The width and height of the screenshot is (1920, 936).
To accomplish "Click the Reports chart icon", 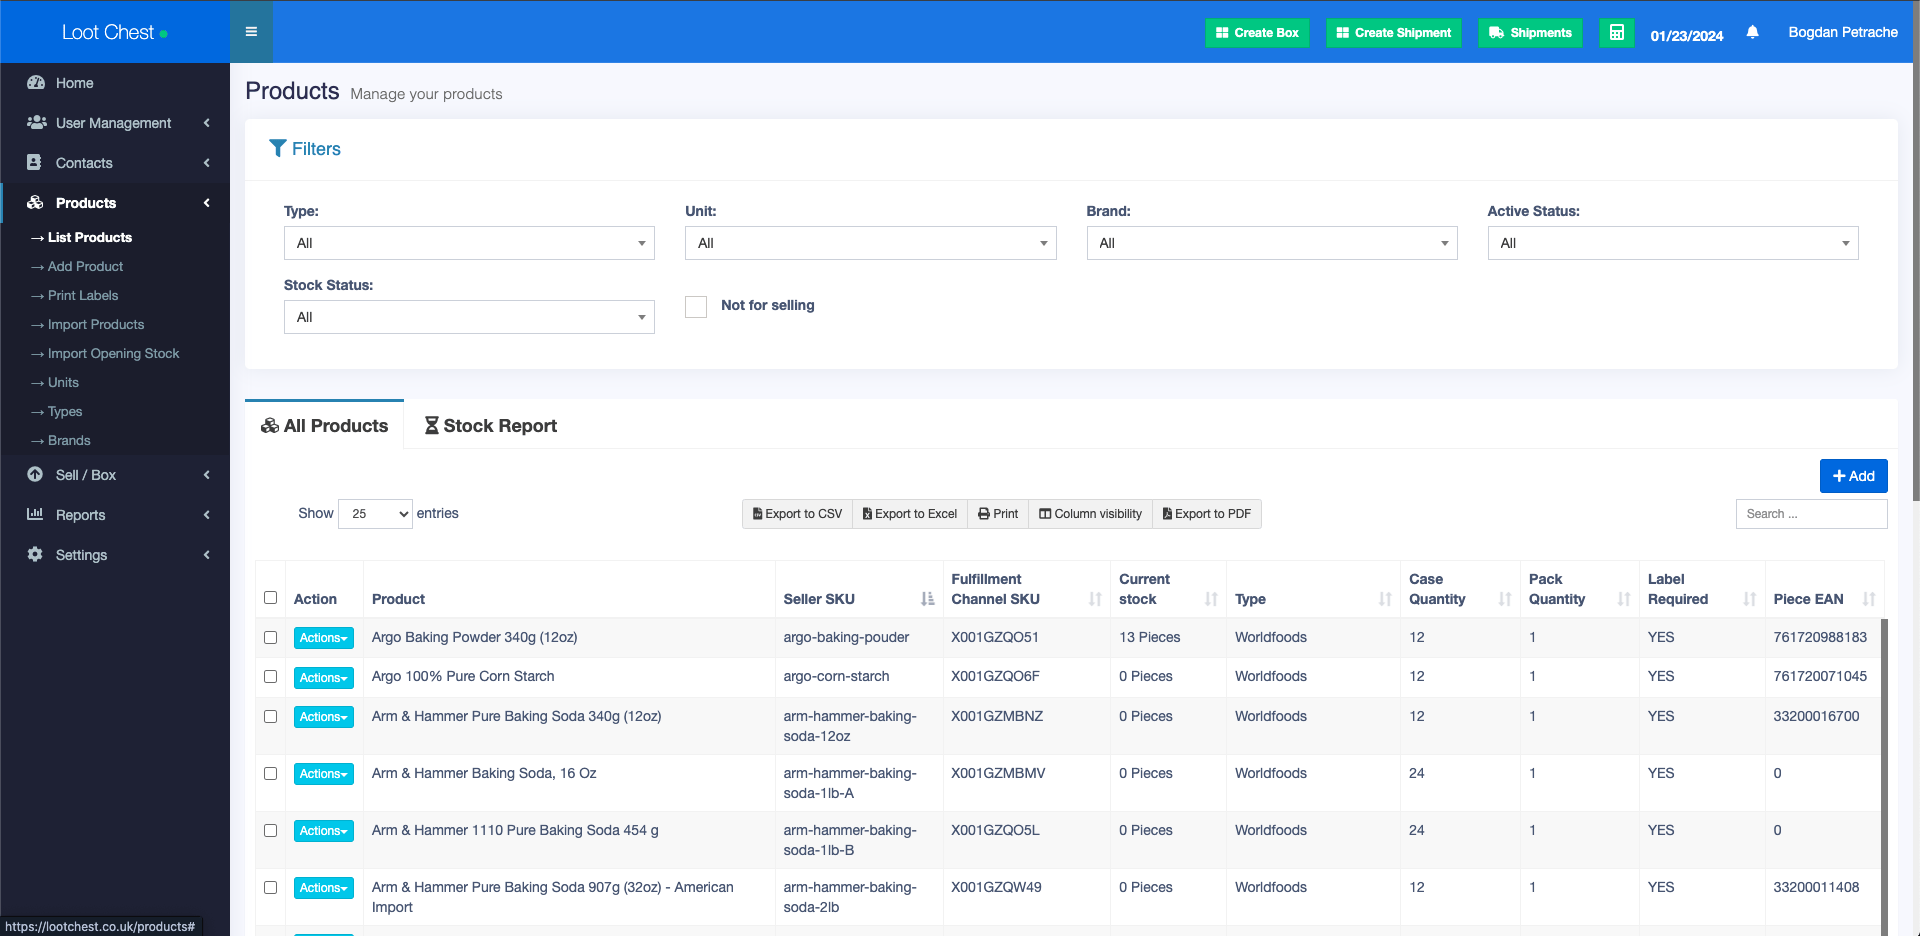I will pyautogui.click(x=35, y=514).
